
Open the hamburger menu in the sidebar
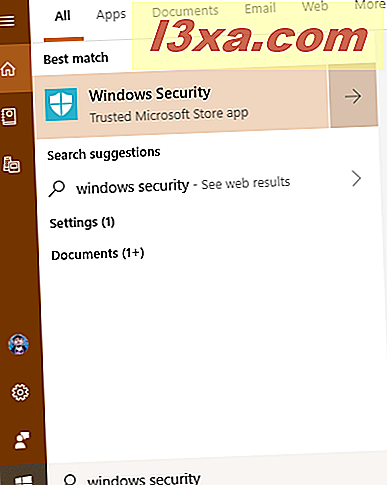(x=7, y=21)
